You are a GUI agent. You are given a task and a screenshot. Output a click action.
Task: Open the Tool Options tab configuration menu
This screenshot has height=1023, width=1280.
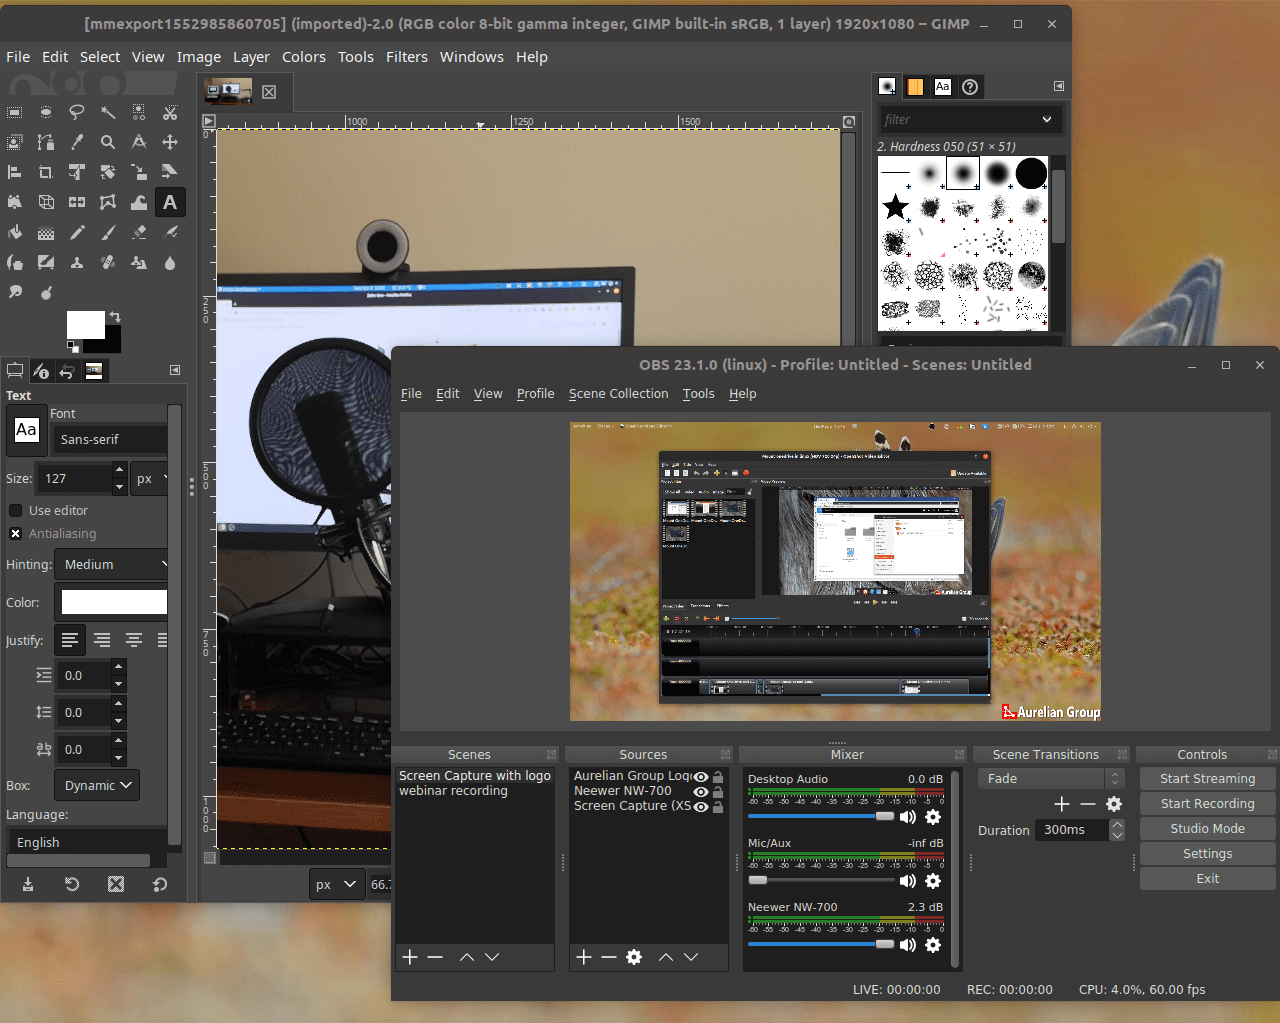[175, 370]
